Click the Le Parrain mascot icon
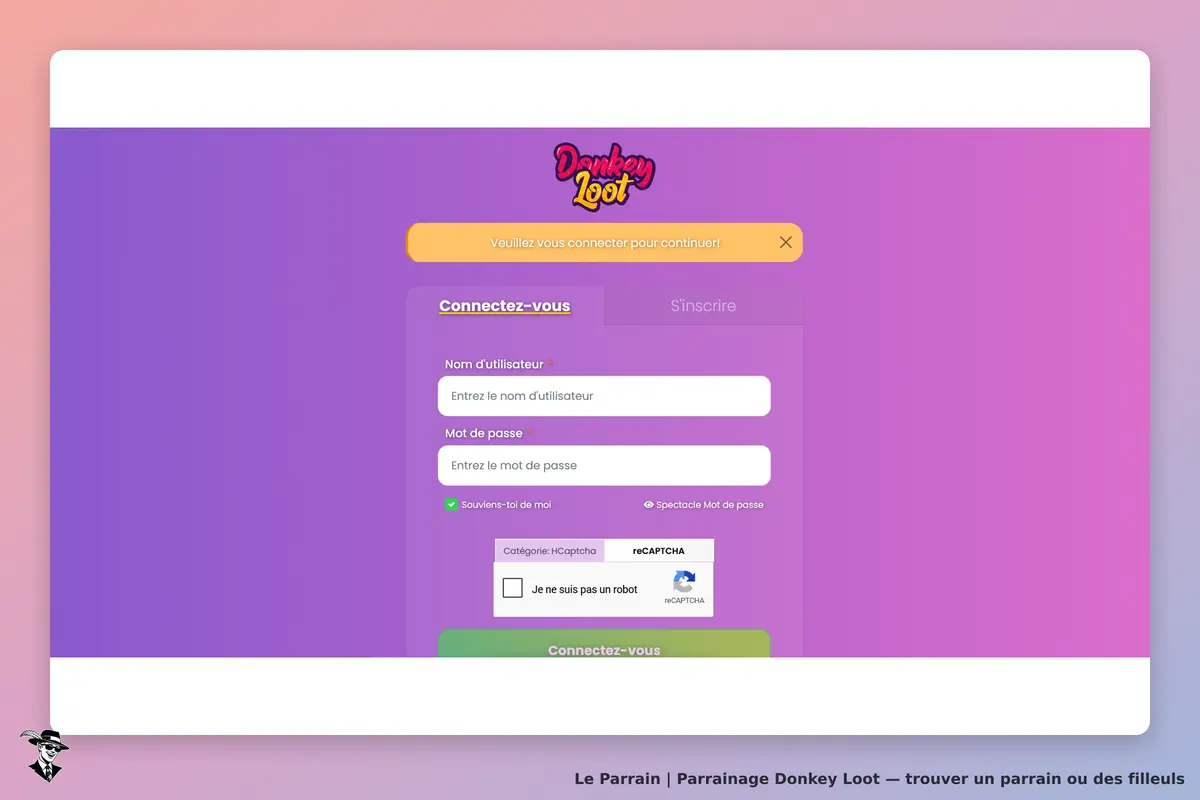This screenshot has width=1200, height=800. tap(44, 755)
